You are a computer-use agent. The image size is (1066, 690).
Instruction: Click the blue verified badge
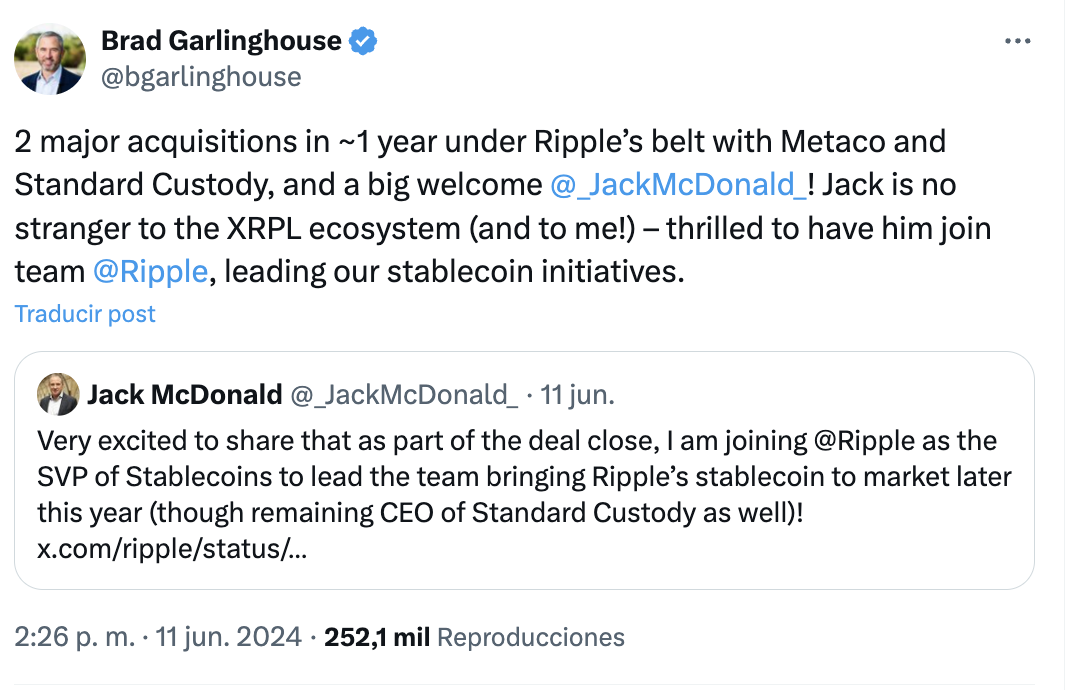362,41
